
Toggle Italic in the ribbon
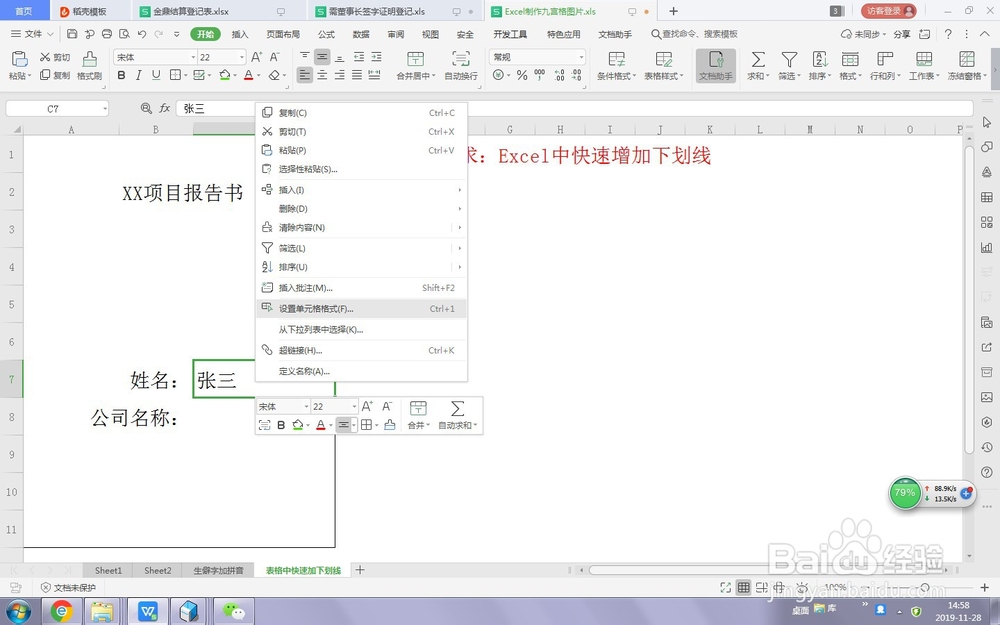click(x=138, y=75)
